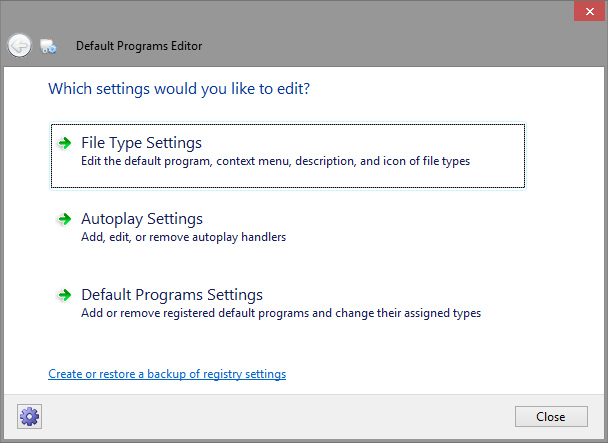608x443 pixels.
Task: Click the 'Add or remove registered default programs' text
Action: tap(280, 313)
